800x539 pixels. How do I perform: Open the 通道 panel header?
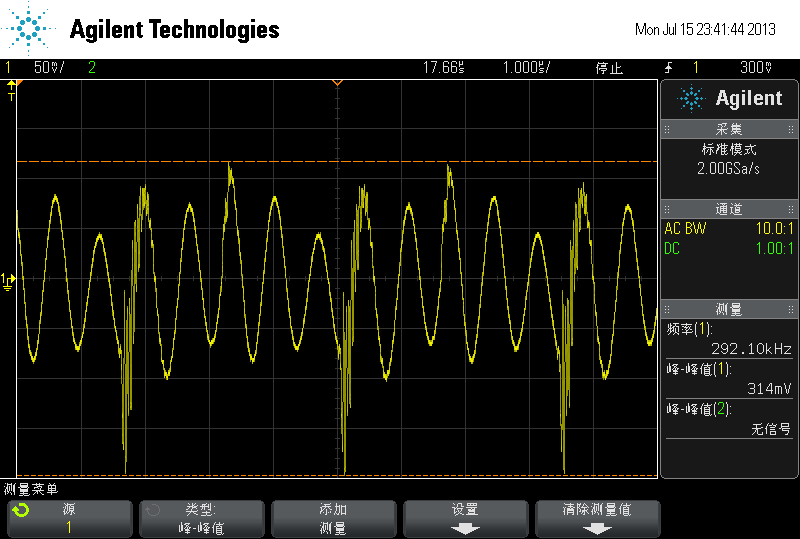[729, 209]
